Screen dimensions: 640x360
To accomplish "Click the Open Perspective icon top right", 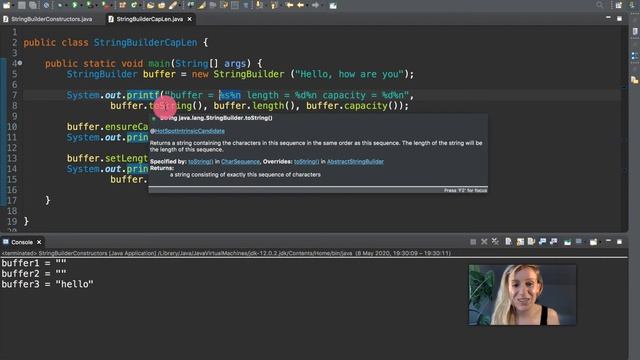I will 619,5.
